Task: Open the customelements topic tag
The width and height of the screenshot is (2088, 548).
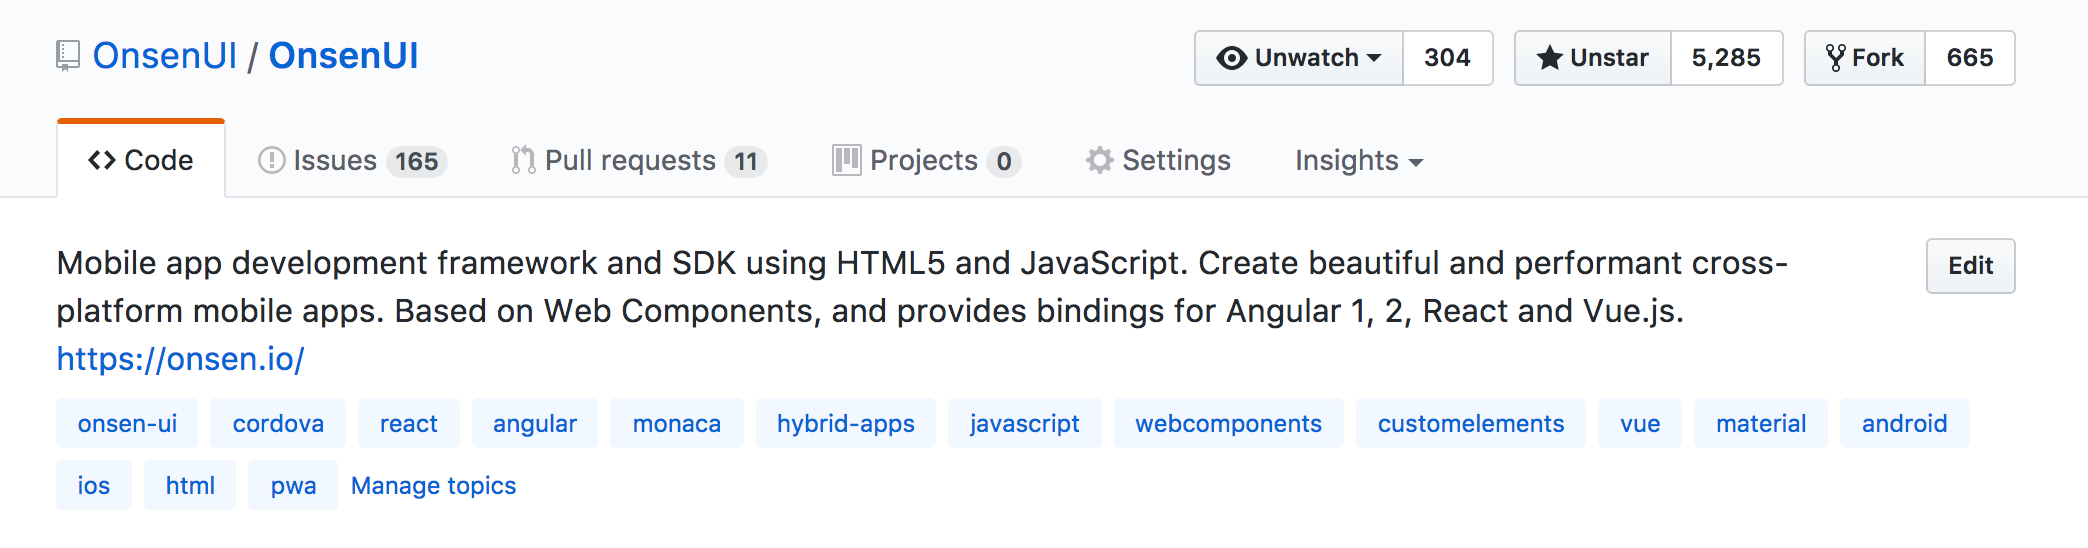Action: pos(1471,423)
